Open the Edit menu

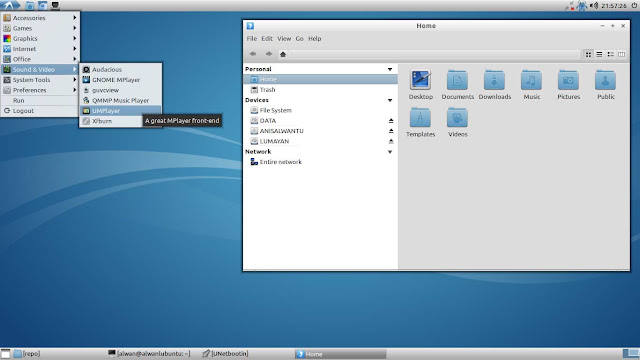tap(267, 38)
